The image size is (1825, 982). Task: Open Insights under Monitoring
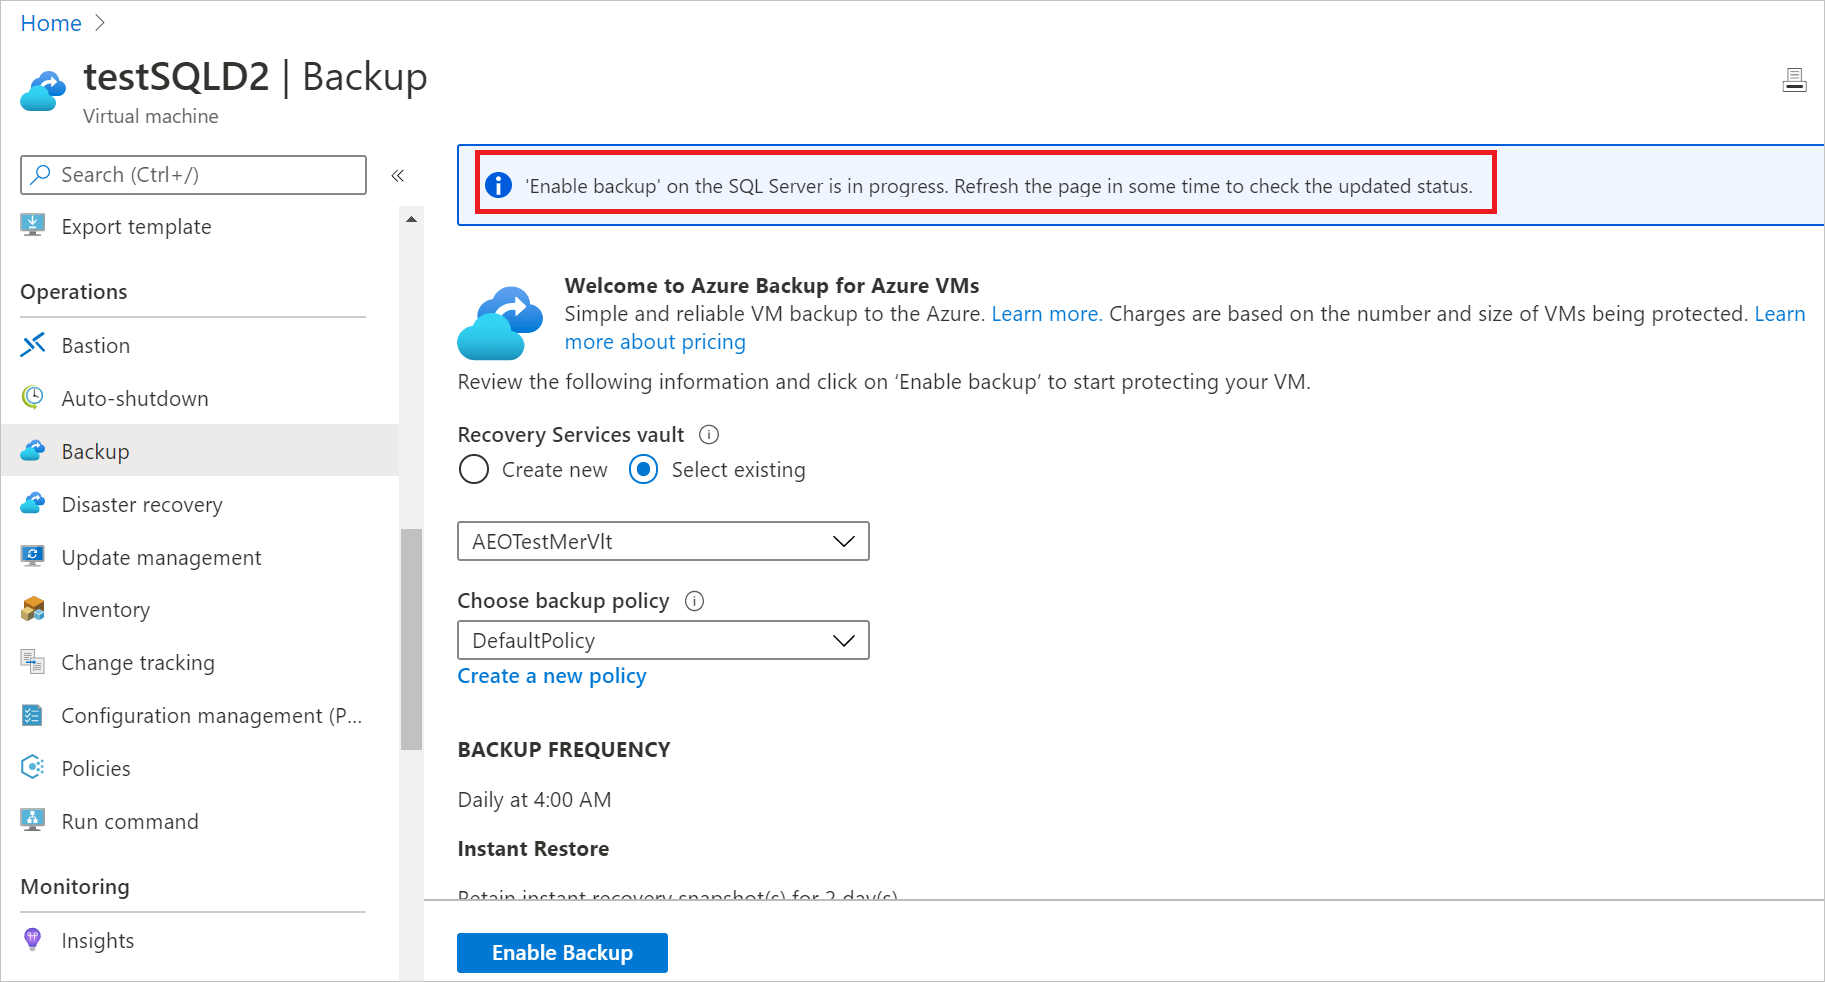[x=97, y=939]
